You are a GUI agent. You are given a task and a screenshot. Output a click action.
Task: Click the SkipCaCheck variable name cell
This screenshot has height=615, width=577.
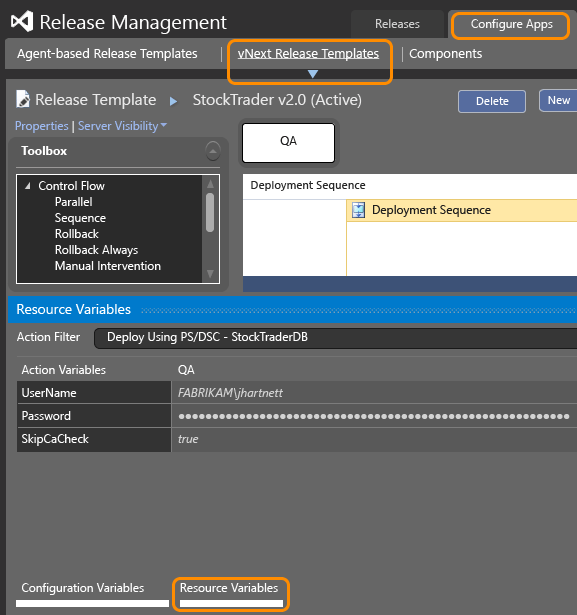[x=94, y=439]
